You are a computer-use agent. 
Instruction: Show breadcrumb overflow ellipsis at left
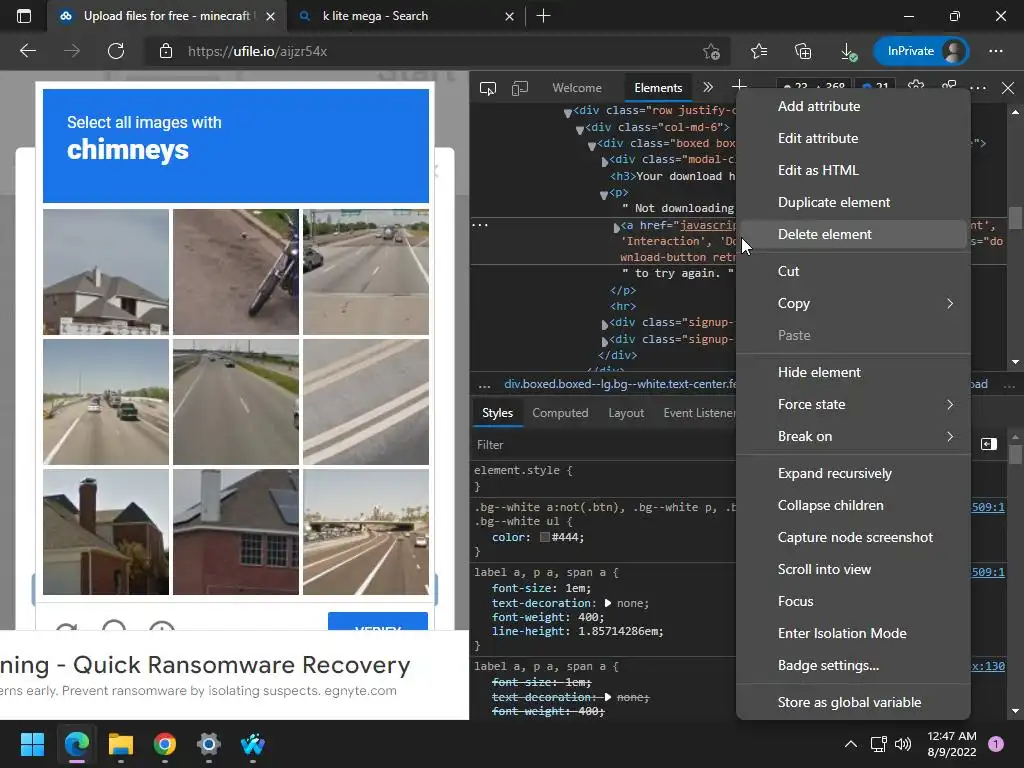484,385
